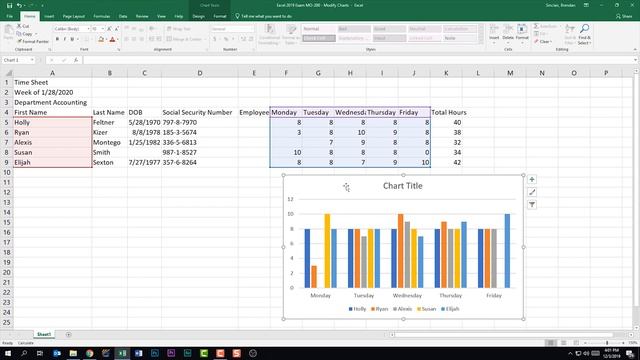640x360 pixels.
Task: Select cell with 'Montego' last name
Action: pyautogui.click(x=109, y=142)
